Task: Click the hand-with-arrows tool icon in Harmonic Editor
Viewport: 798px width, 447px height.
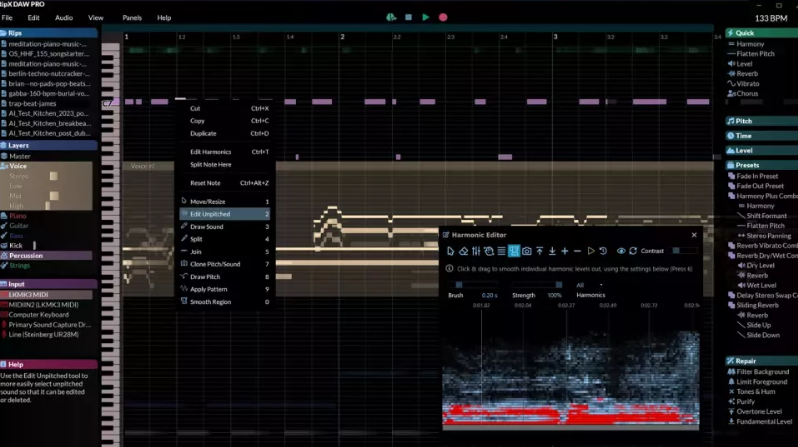Action: pyautogui.click(x=489, y=251)
